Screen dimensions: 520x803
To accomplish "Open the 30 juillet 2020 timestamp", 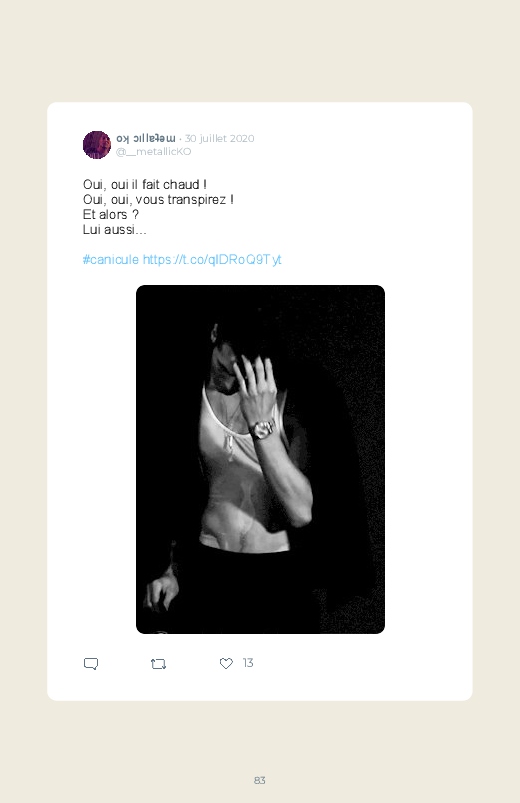I will point(220,138).
